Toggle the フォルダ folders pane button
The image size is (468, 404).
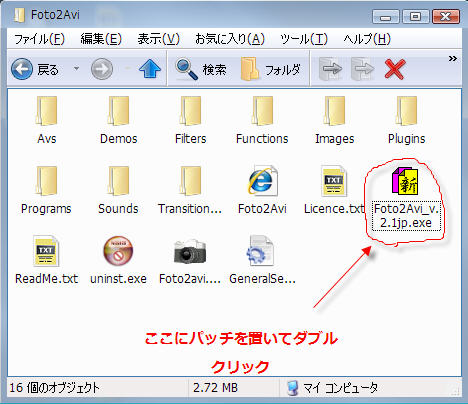click(x=270, y=69)
